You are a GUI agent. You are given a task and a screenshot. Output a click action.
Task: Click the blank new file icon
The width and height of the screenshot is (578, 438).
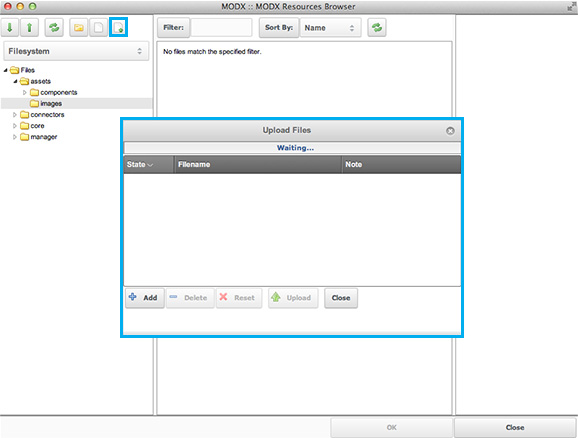coord(98,28)
